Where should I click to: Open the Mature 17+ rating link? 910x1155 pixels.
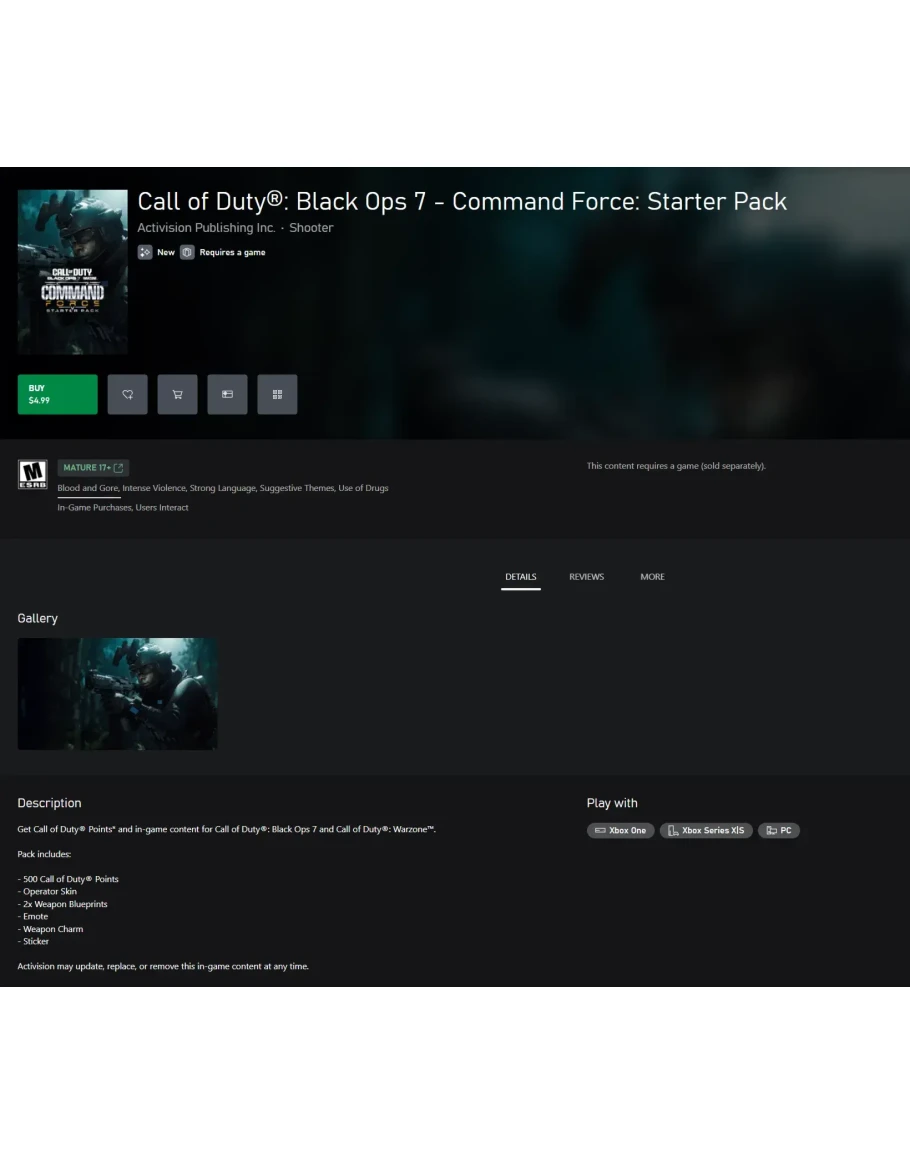click(93, 468)
